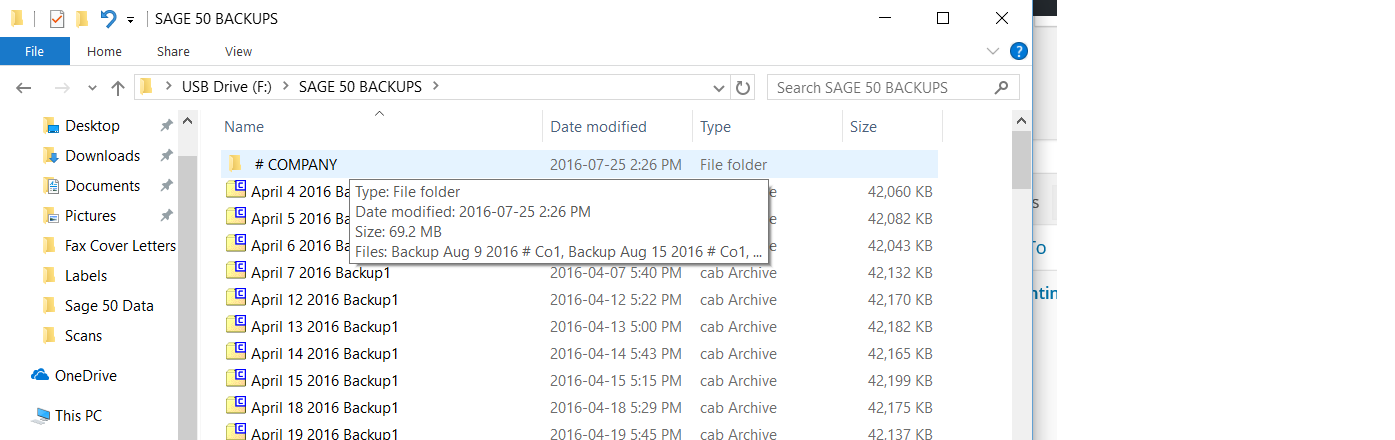
Task: Switch to the Share ribbon tab
Action: [x=173, y=51]
